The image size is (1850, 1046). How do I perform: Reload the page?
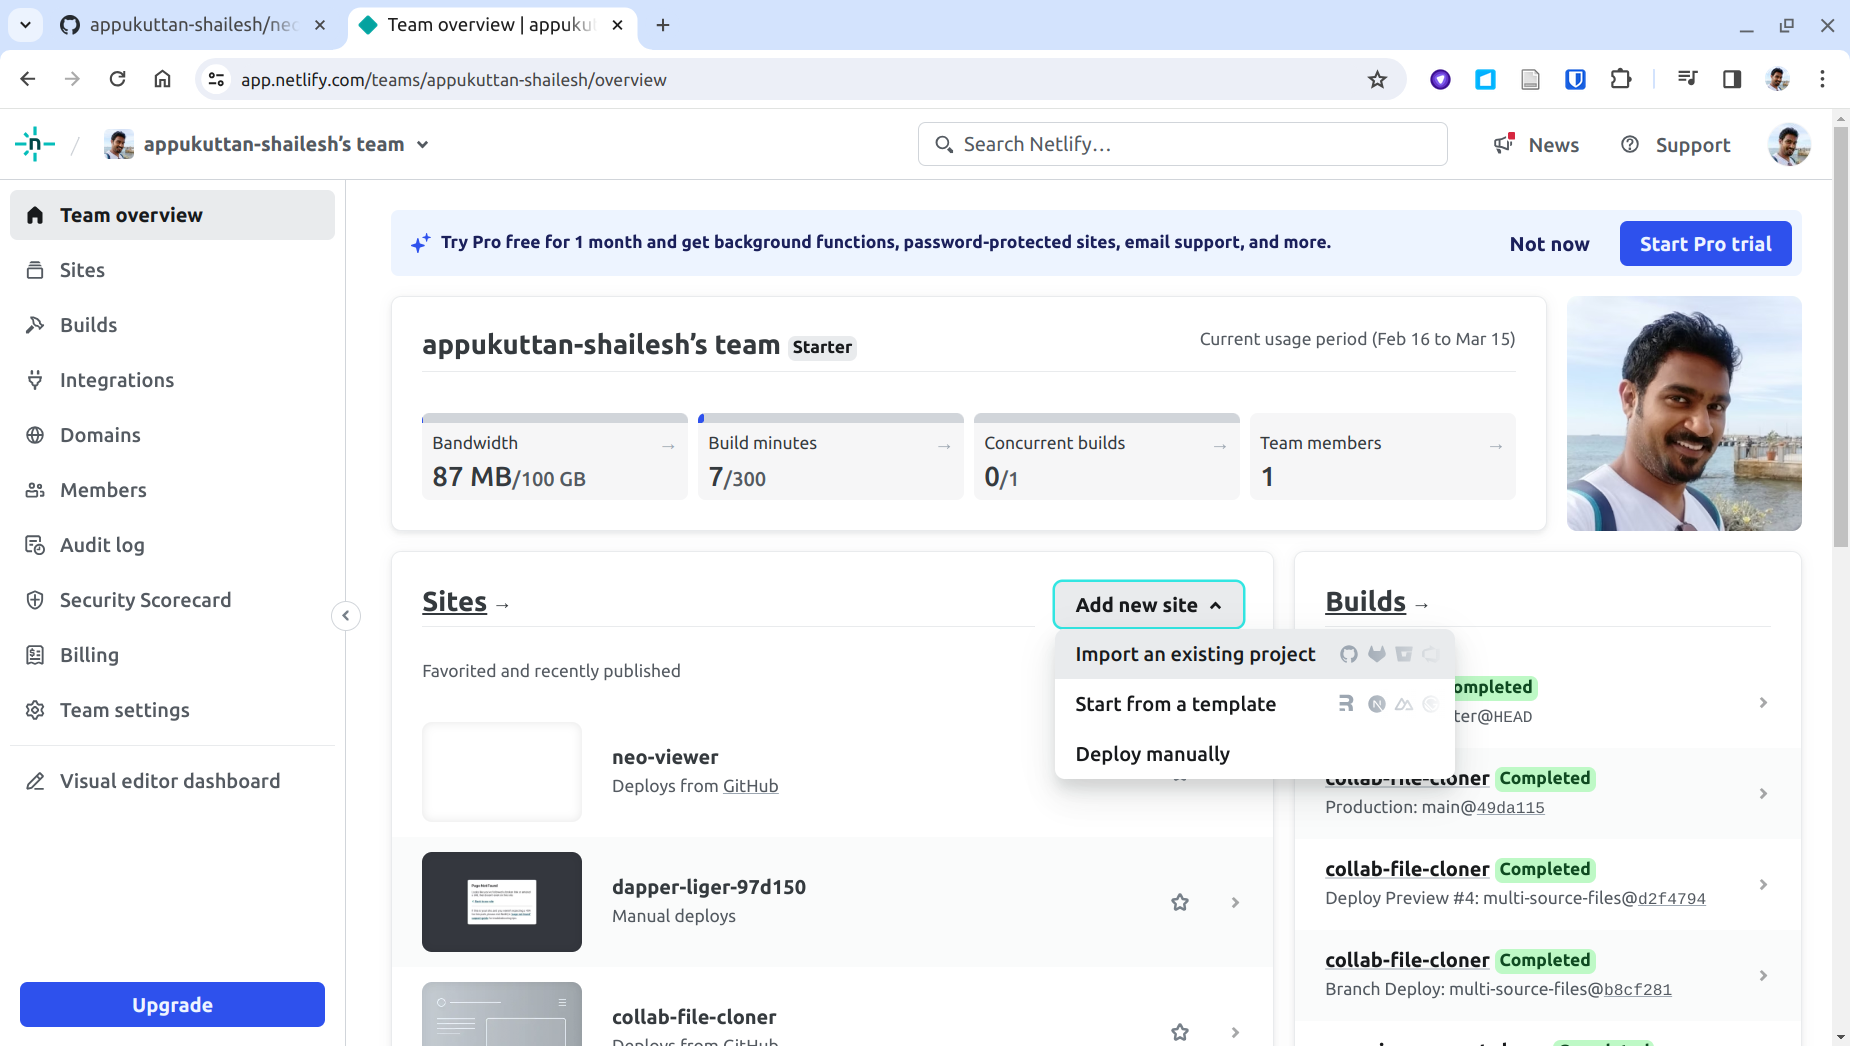117,79
